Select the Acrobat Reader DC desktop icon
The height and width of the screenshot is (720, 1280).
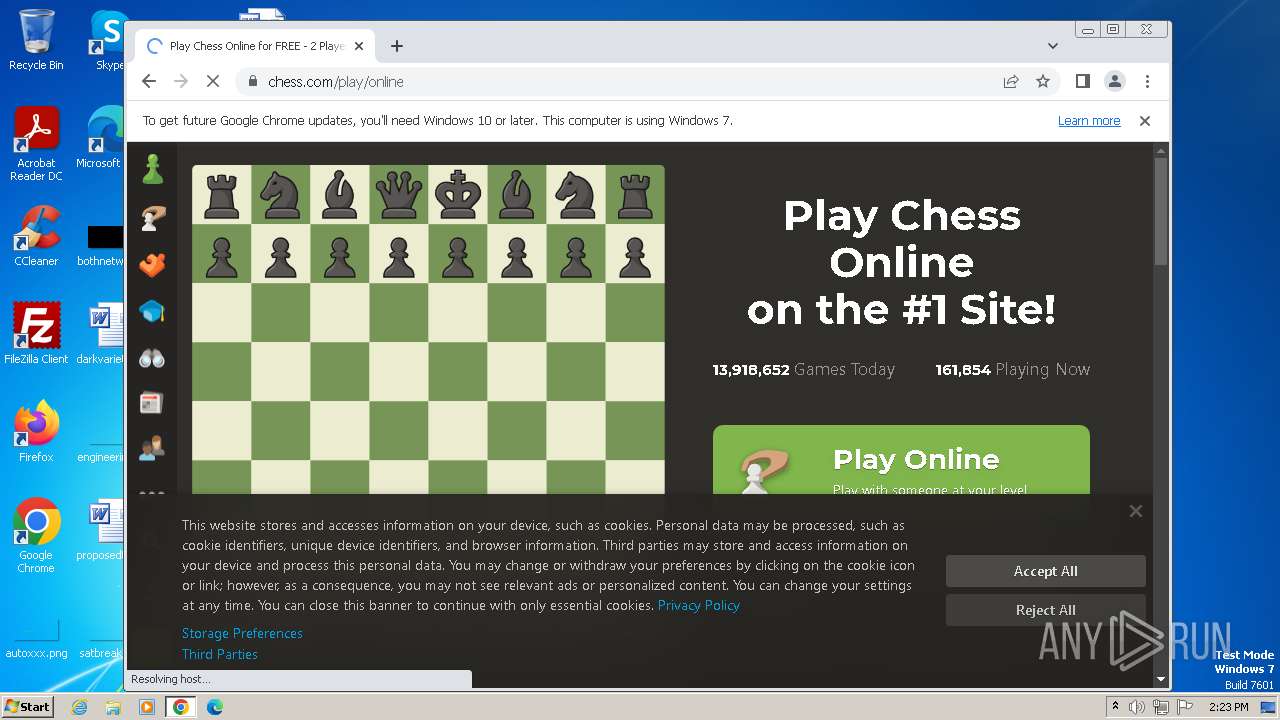point(36,144)
